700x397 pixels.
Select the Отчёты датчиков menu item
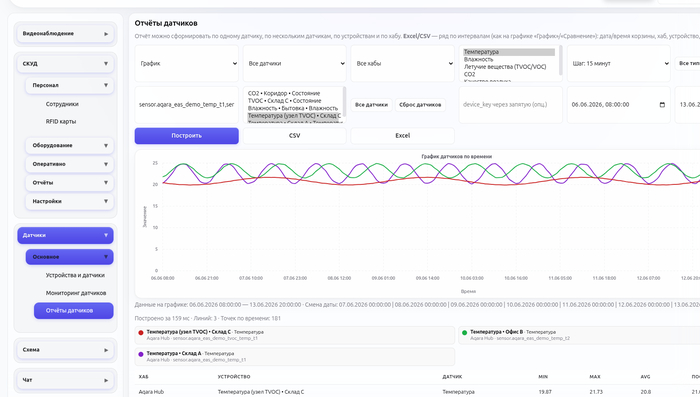tap(74, 311)
